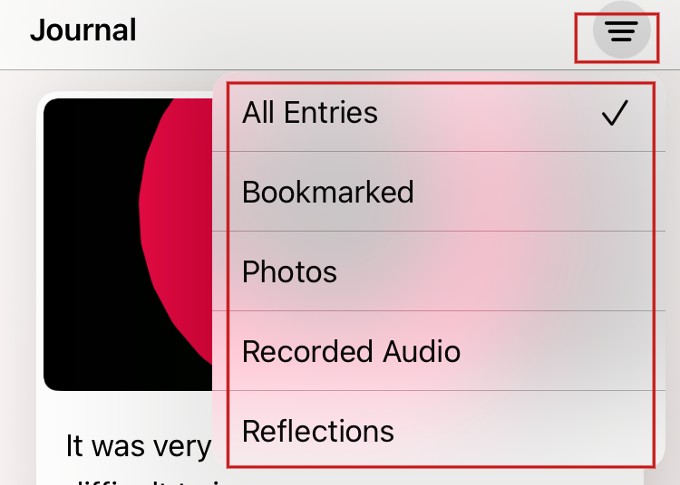Screen dimensions: 680x485
Task: Show only Recorded Audio entries
Action: point(439,351)
